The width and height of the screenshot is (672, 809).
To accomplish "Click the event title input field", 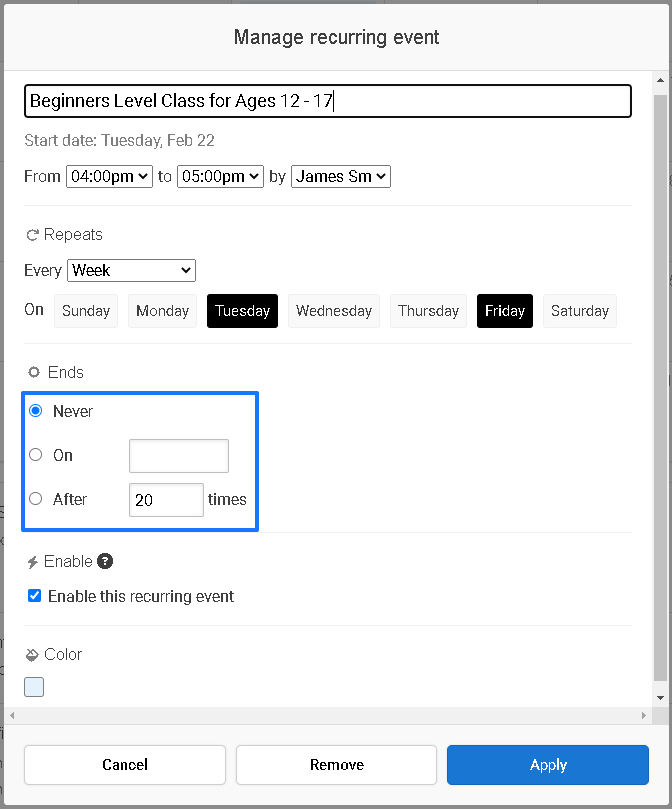I will (x=328, y=101).
